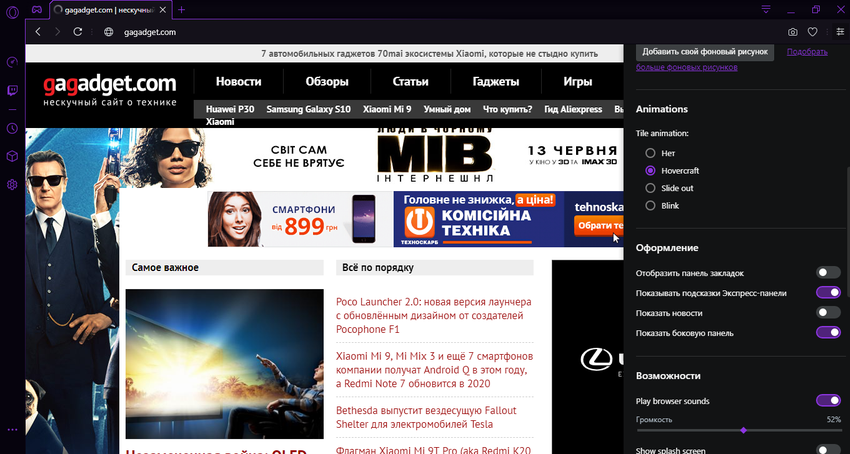This screenshot has height=454, width=850.
Task: Reload the current page
Action: [x=77, y=32]
